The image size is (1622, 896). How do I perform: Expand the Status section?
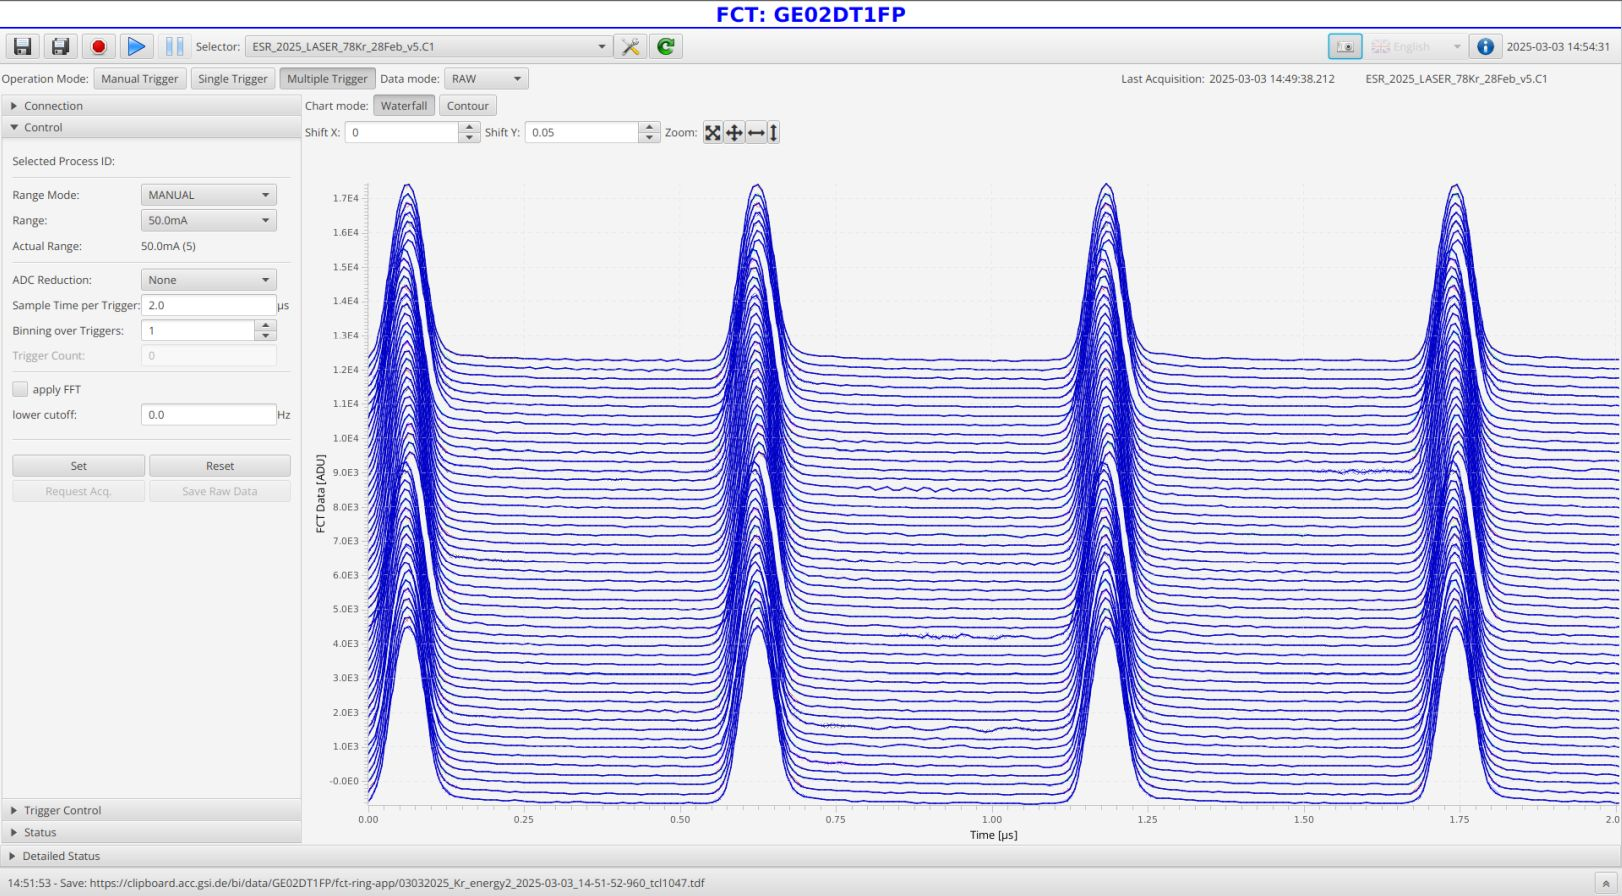pos(150,832)
